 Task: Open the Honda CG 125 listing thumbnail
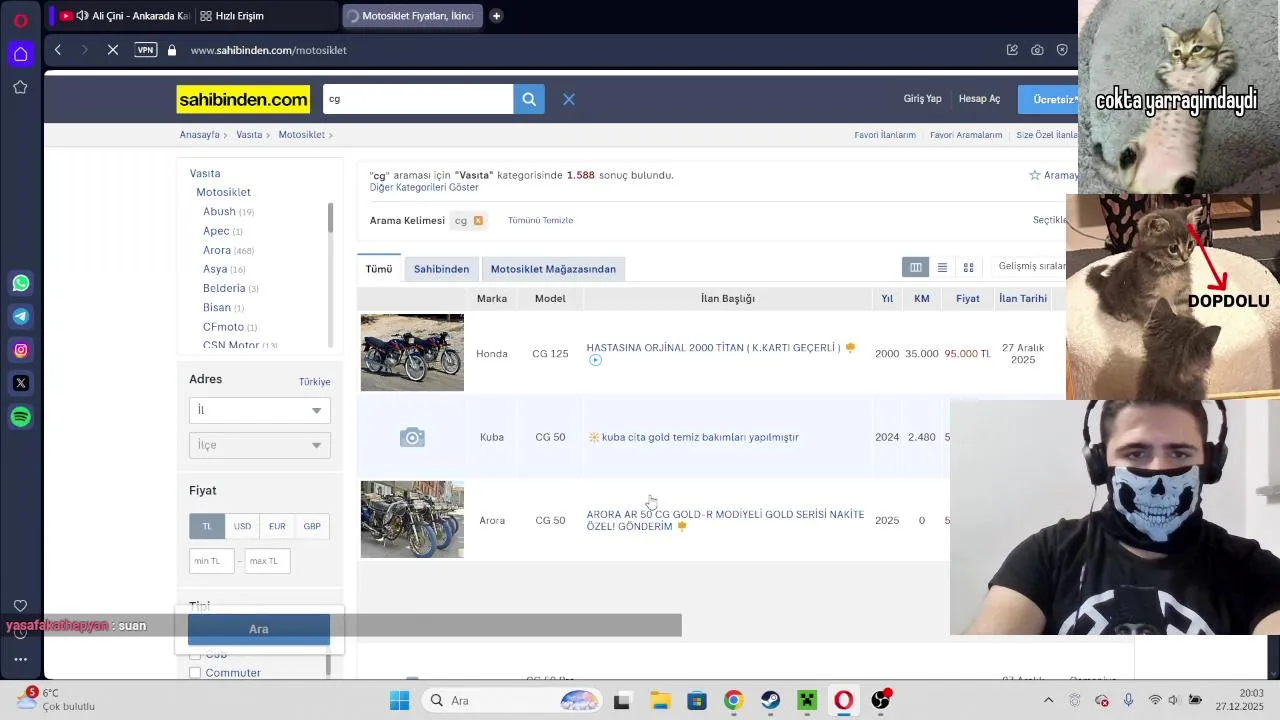click(x=412, y=352)
